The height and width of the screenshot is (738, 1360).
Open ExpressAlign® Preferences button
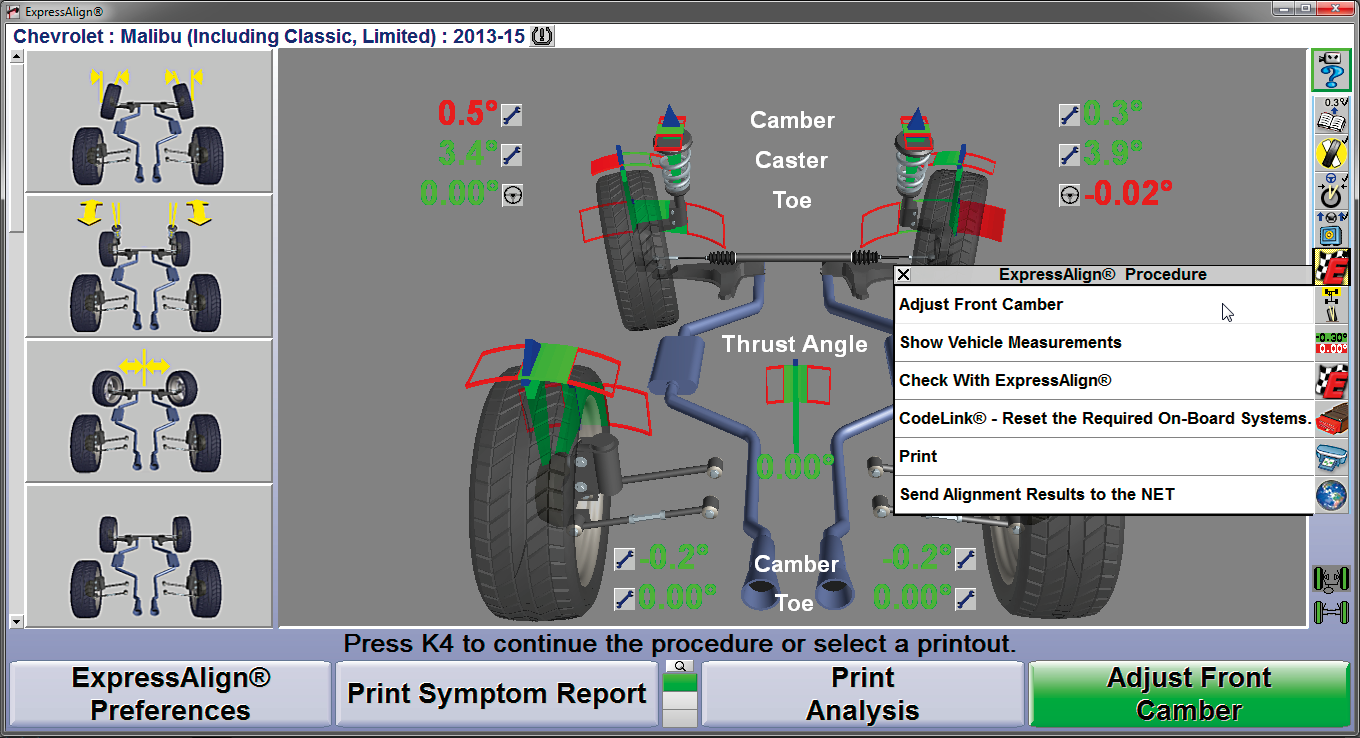[170, 694]
